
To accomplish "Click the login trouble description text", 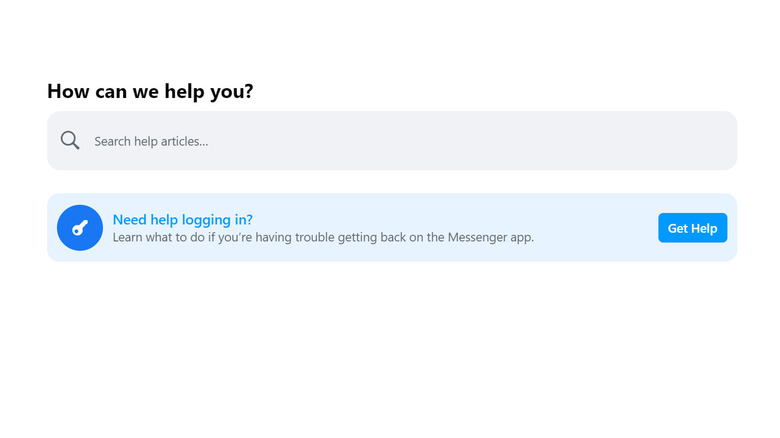I will [x=323, y=238].
